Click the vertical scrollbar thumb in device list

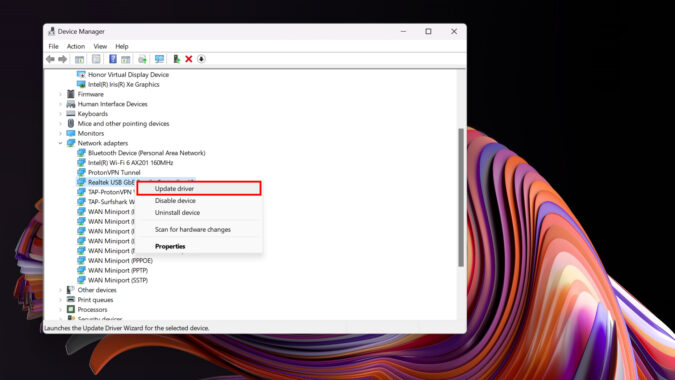[461, 197]
